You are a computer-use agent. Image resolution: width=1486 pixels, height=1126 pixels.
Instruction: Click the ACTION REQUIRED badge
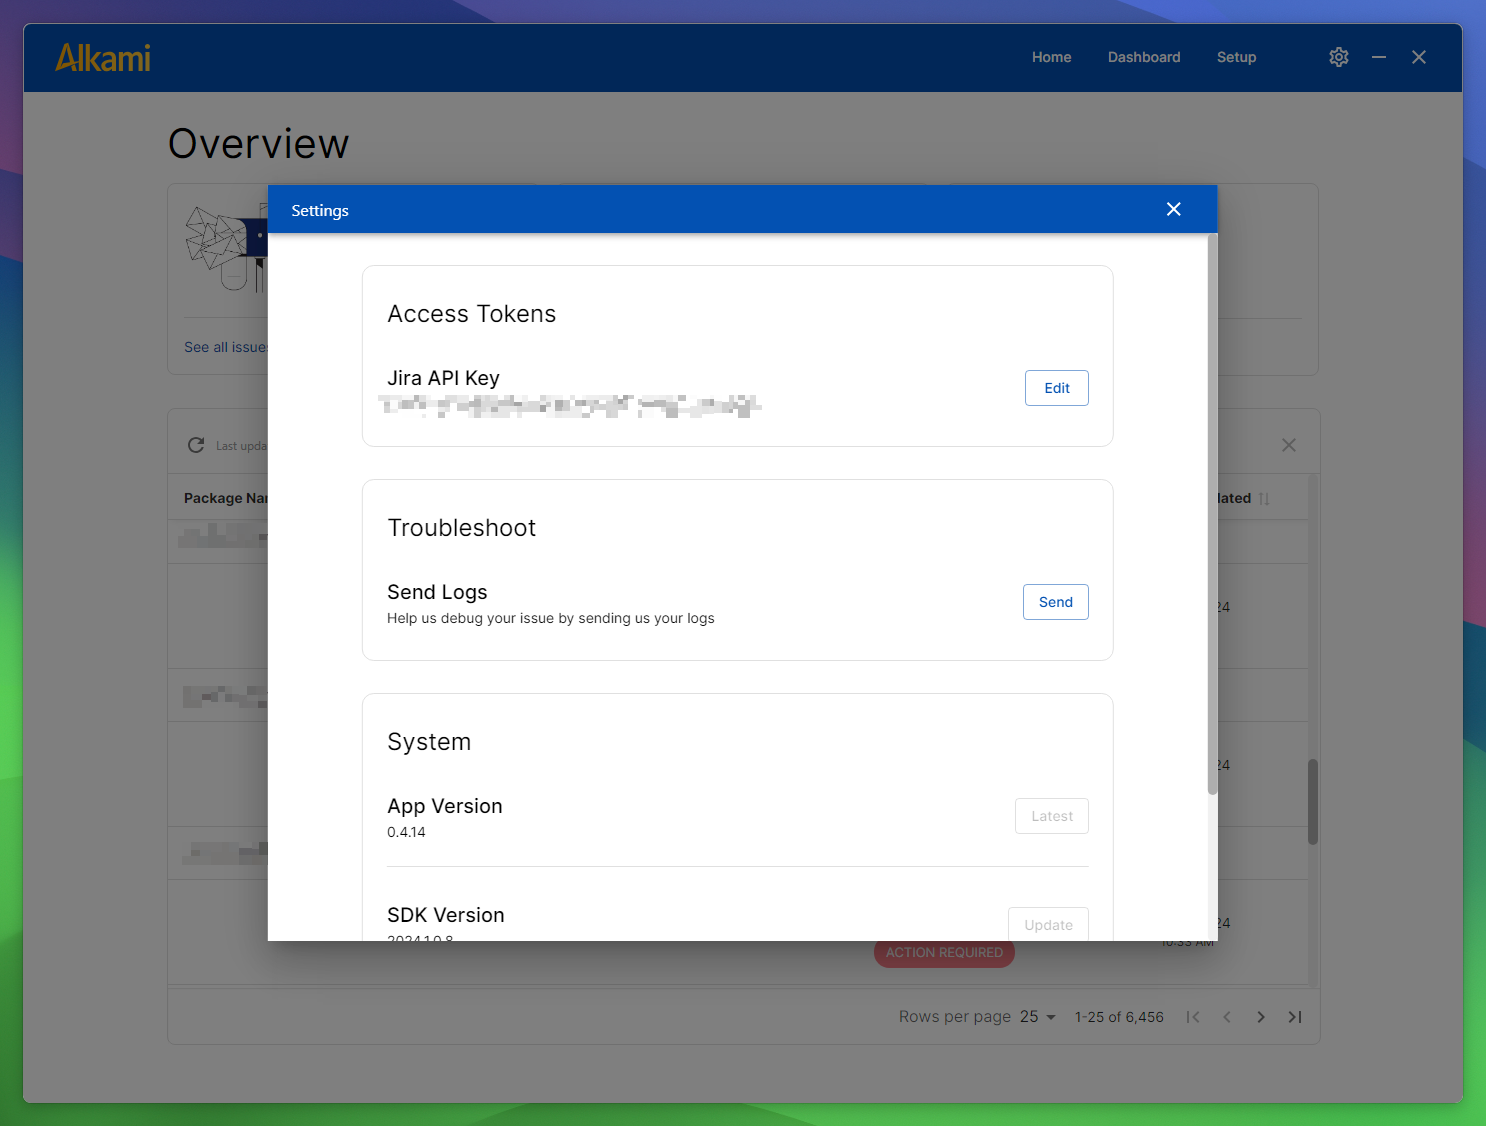pos(944,953)
